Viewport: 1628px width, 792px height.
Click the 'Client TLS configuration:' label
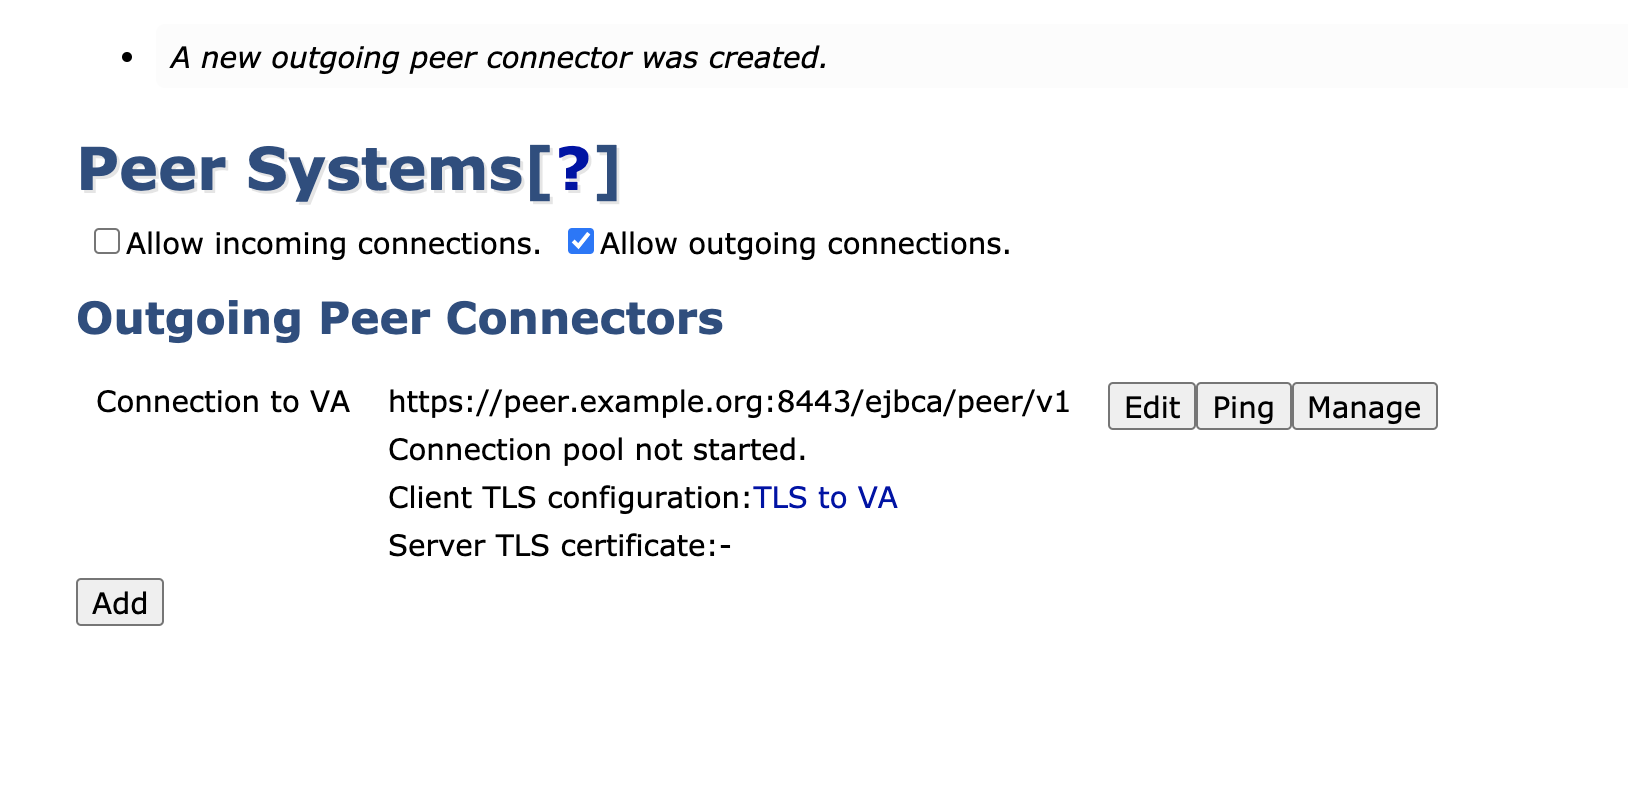pos(569,498)
